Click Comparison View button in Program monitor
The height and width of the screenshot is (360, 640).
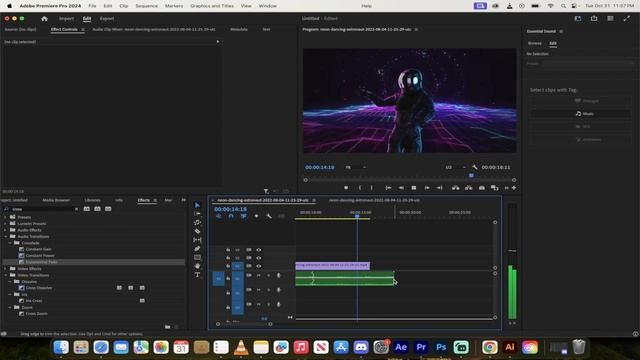click(x=495, y=188)
